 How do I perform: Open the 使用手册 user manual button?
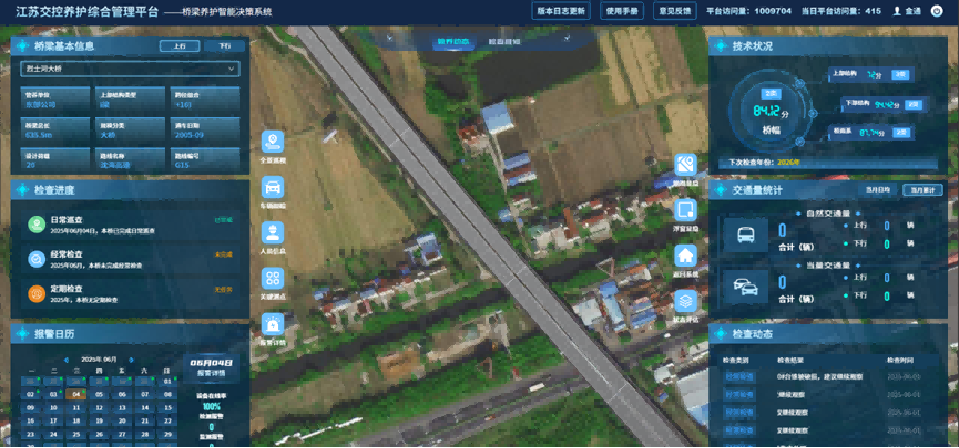[622, 11]
